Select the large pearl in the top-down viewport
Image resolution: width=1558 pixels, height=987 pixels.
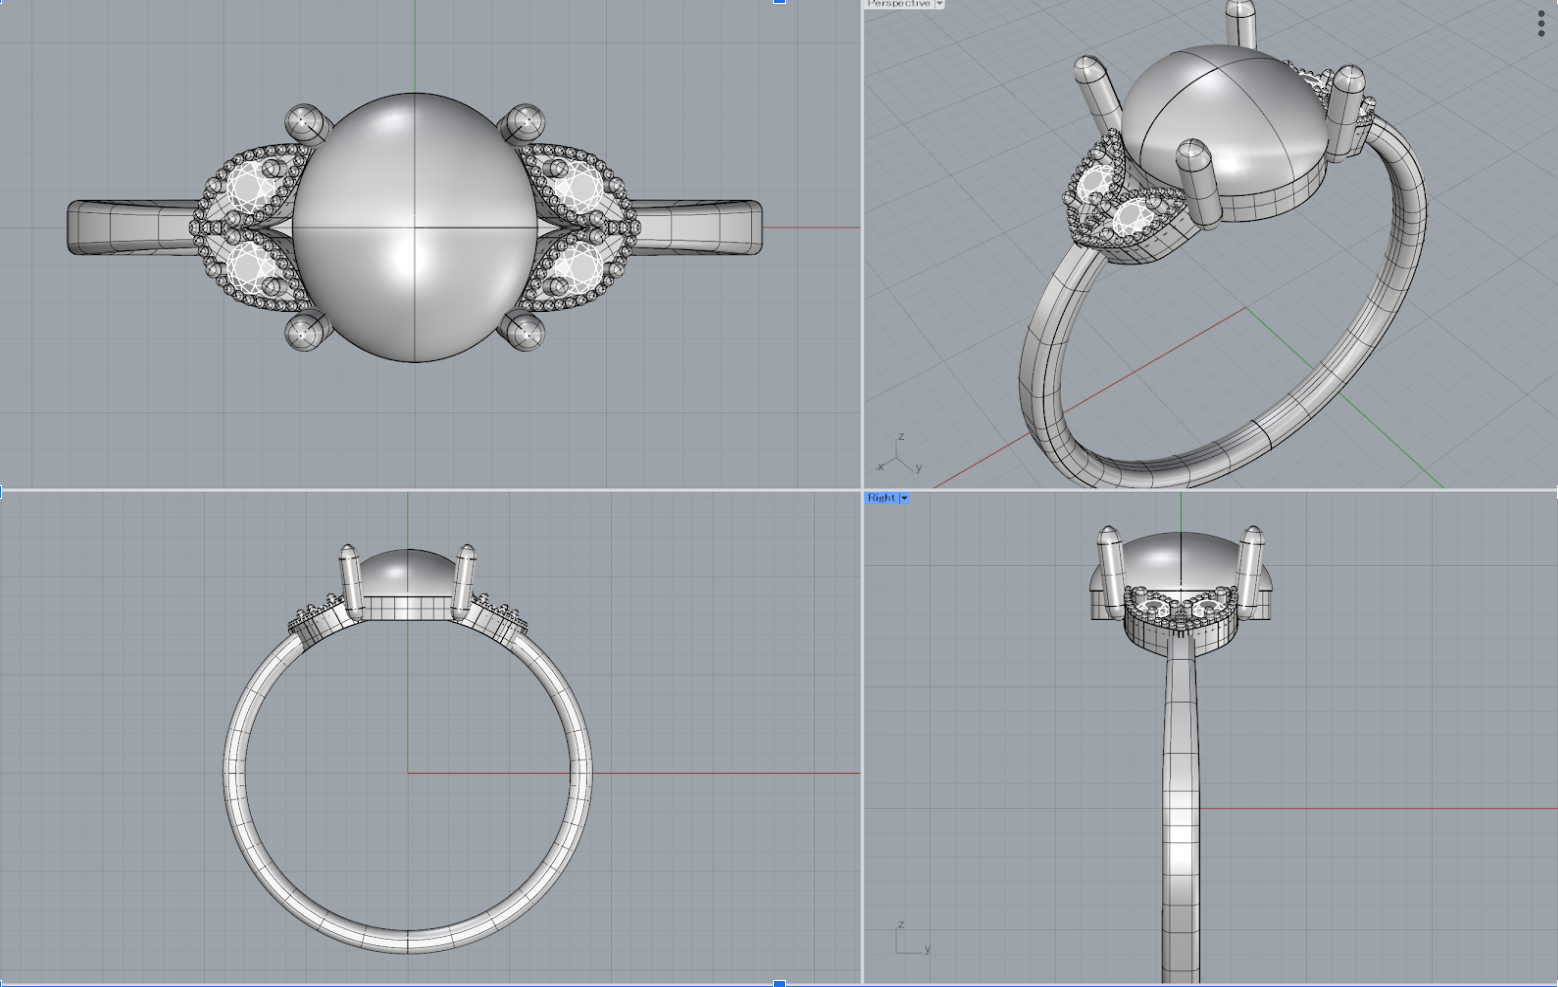(x=414, y=228)
